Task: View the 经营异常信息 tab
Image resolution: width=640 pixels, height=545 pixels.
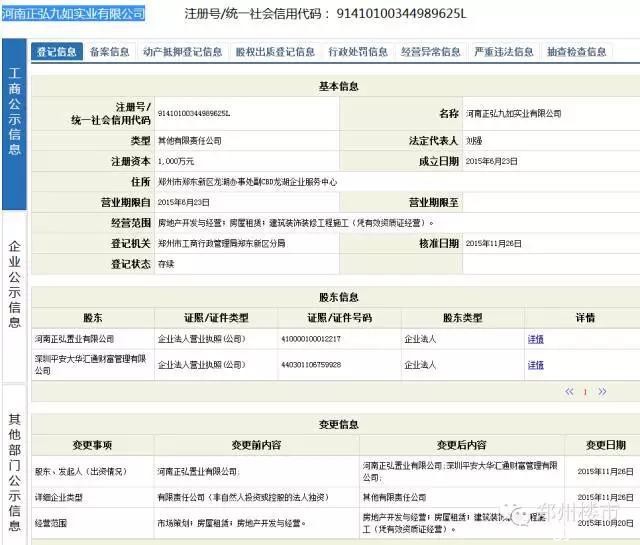Action: [431, 51]
